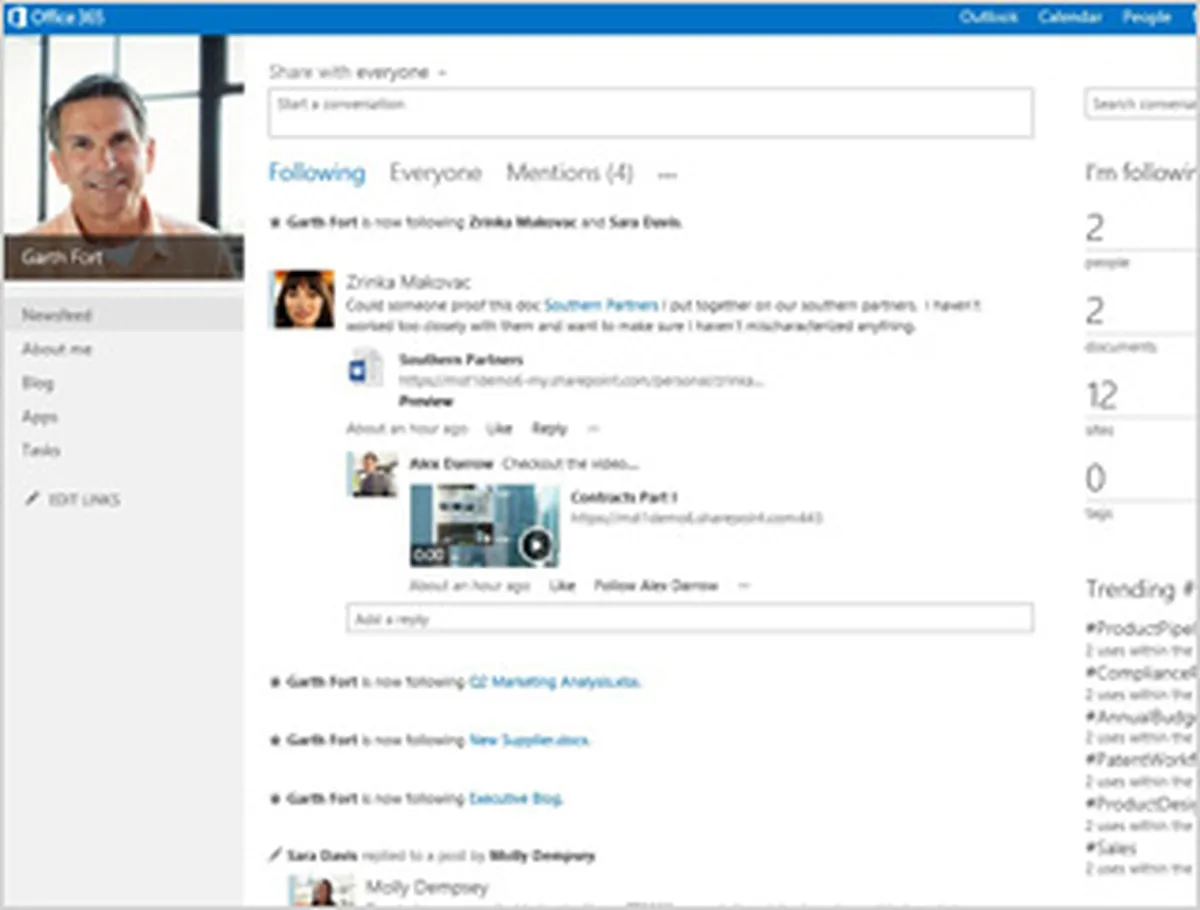Switch to the Mentions (4) tab
Image resolution: width=1200 pixels, height=910 pixels.
569,173
